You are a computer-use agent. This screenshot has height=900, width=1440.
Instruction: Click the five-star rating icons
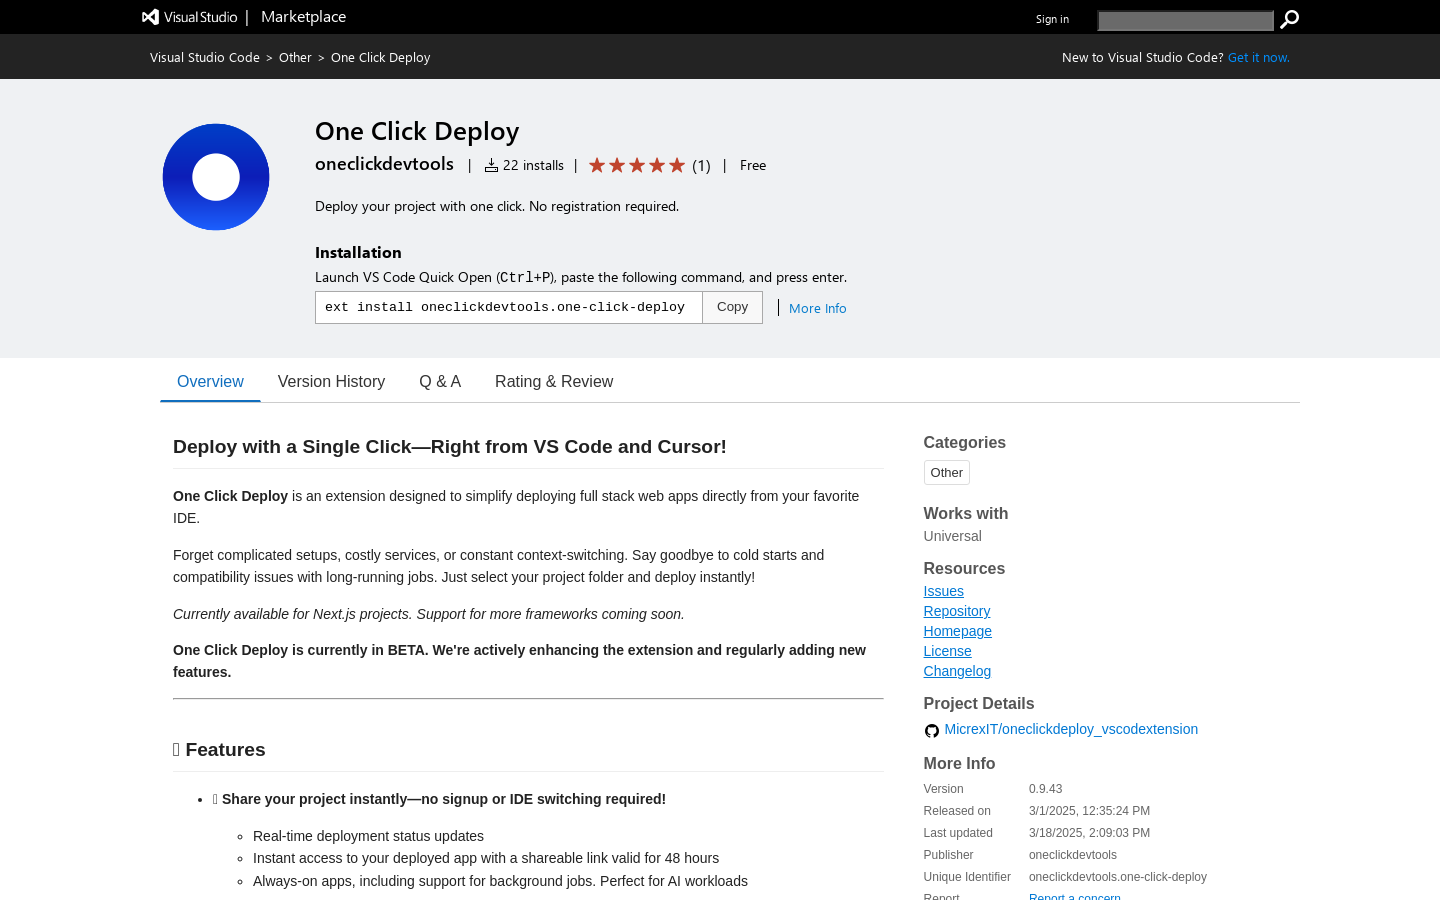[637, 165]
